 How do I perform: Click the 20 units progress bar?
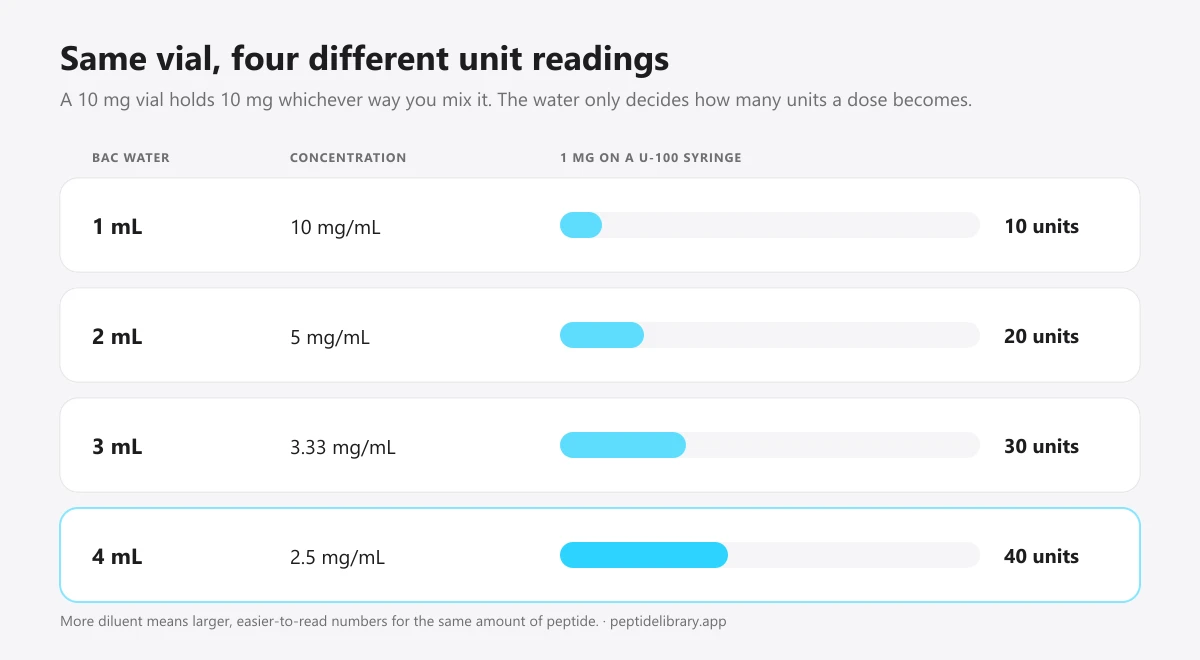(x=770, y=335)
